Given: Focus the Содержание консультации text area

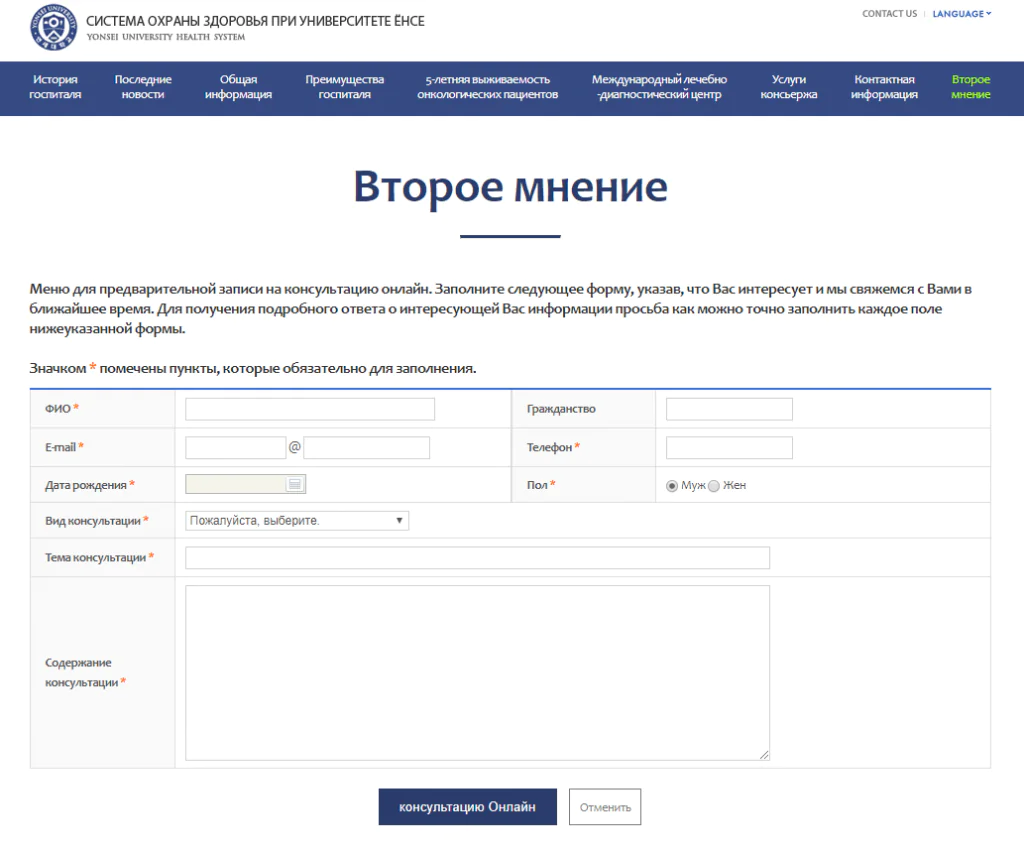Looking at the screenshot, I should [x=477, y=671].
